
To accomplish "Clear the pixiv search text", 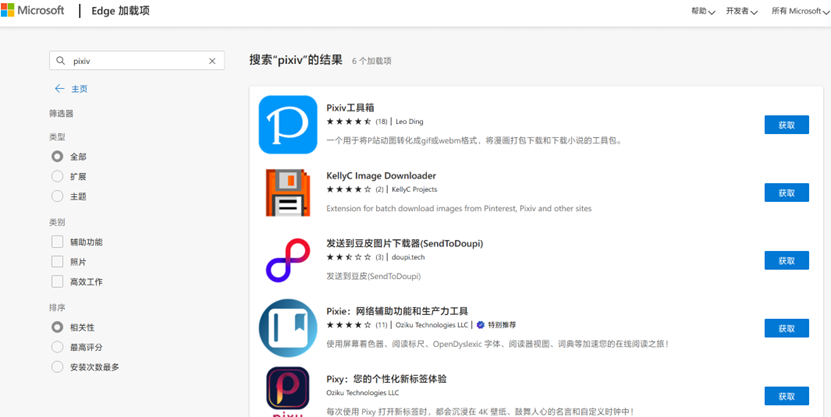I will coord(212,61).
